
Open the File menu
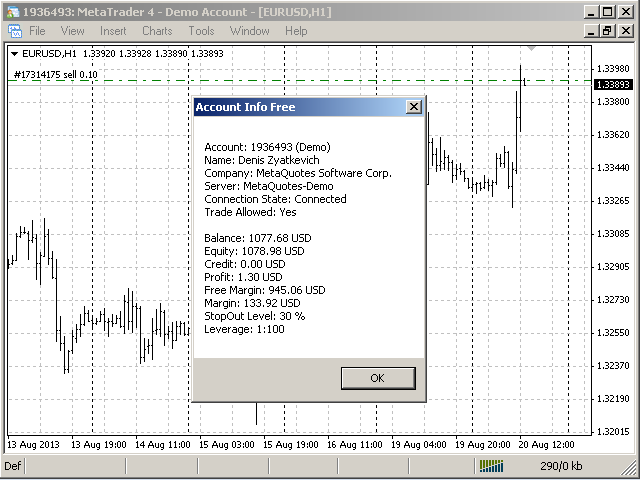coord(37,31)
